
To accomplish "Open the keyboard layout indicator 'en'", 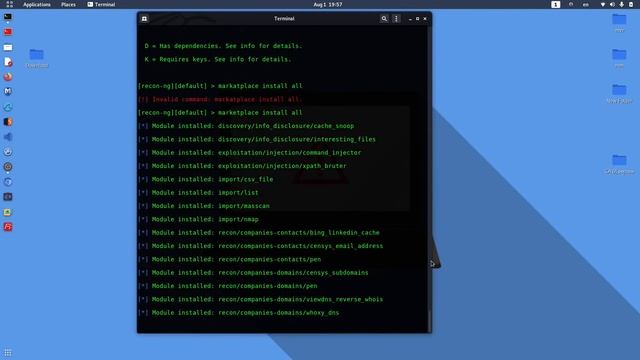I will tap(586, 4).
